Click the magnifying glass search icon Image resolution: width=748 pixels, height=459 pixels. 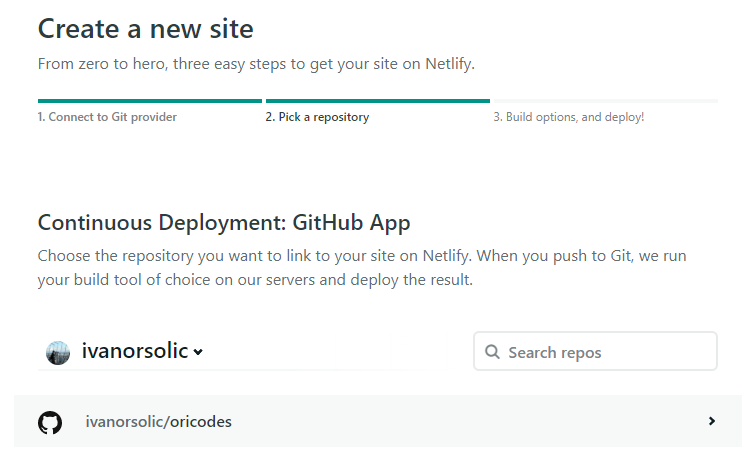tap(492, 352)
